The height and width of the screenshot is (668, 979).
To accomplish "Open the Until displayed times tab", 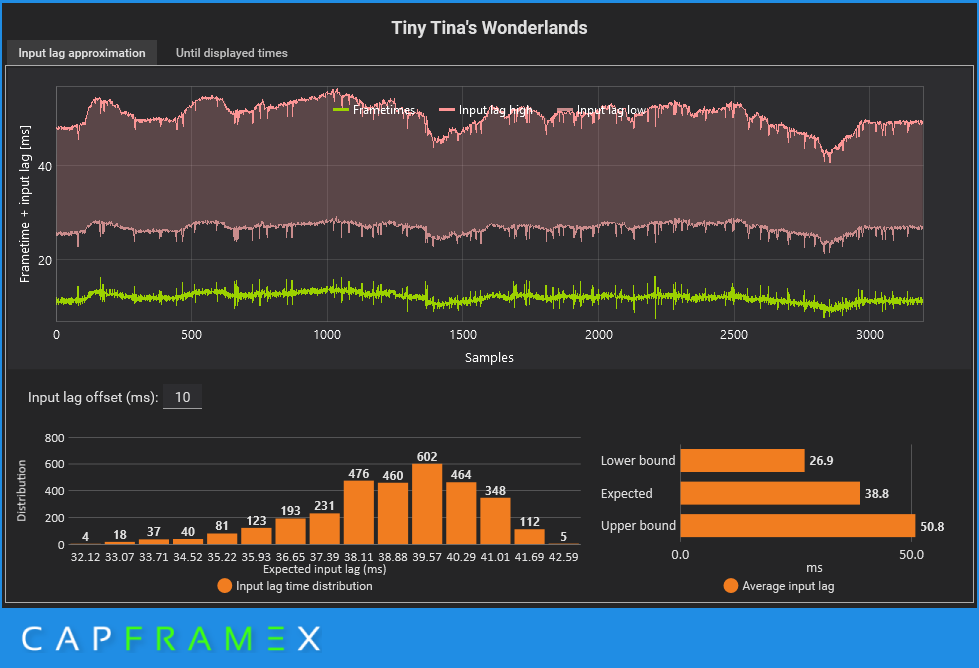I will [232, 53].
